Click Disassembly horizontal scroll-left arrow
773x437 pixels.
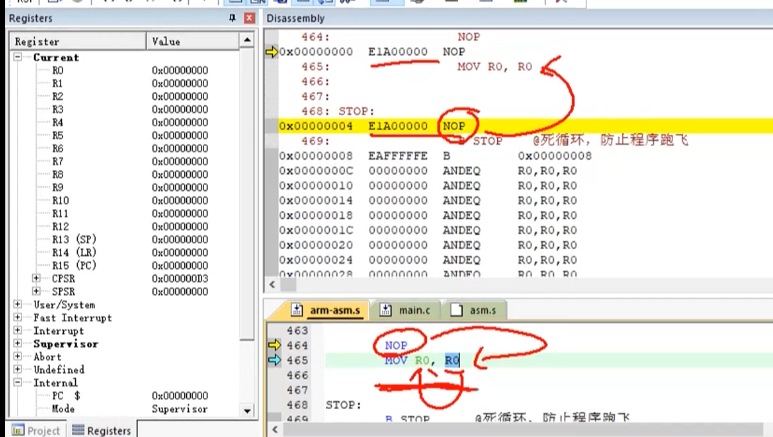(x=272, y=285)
